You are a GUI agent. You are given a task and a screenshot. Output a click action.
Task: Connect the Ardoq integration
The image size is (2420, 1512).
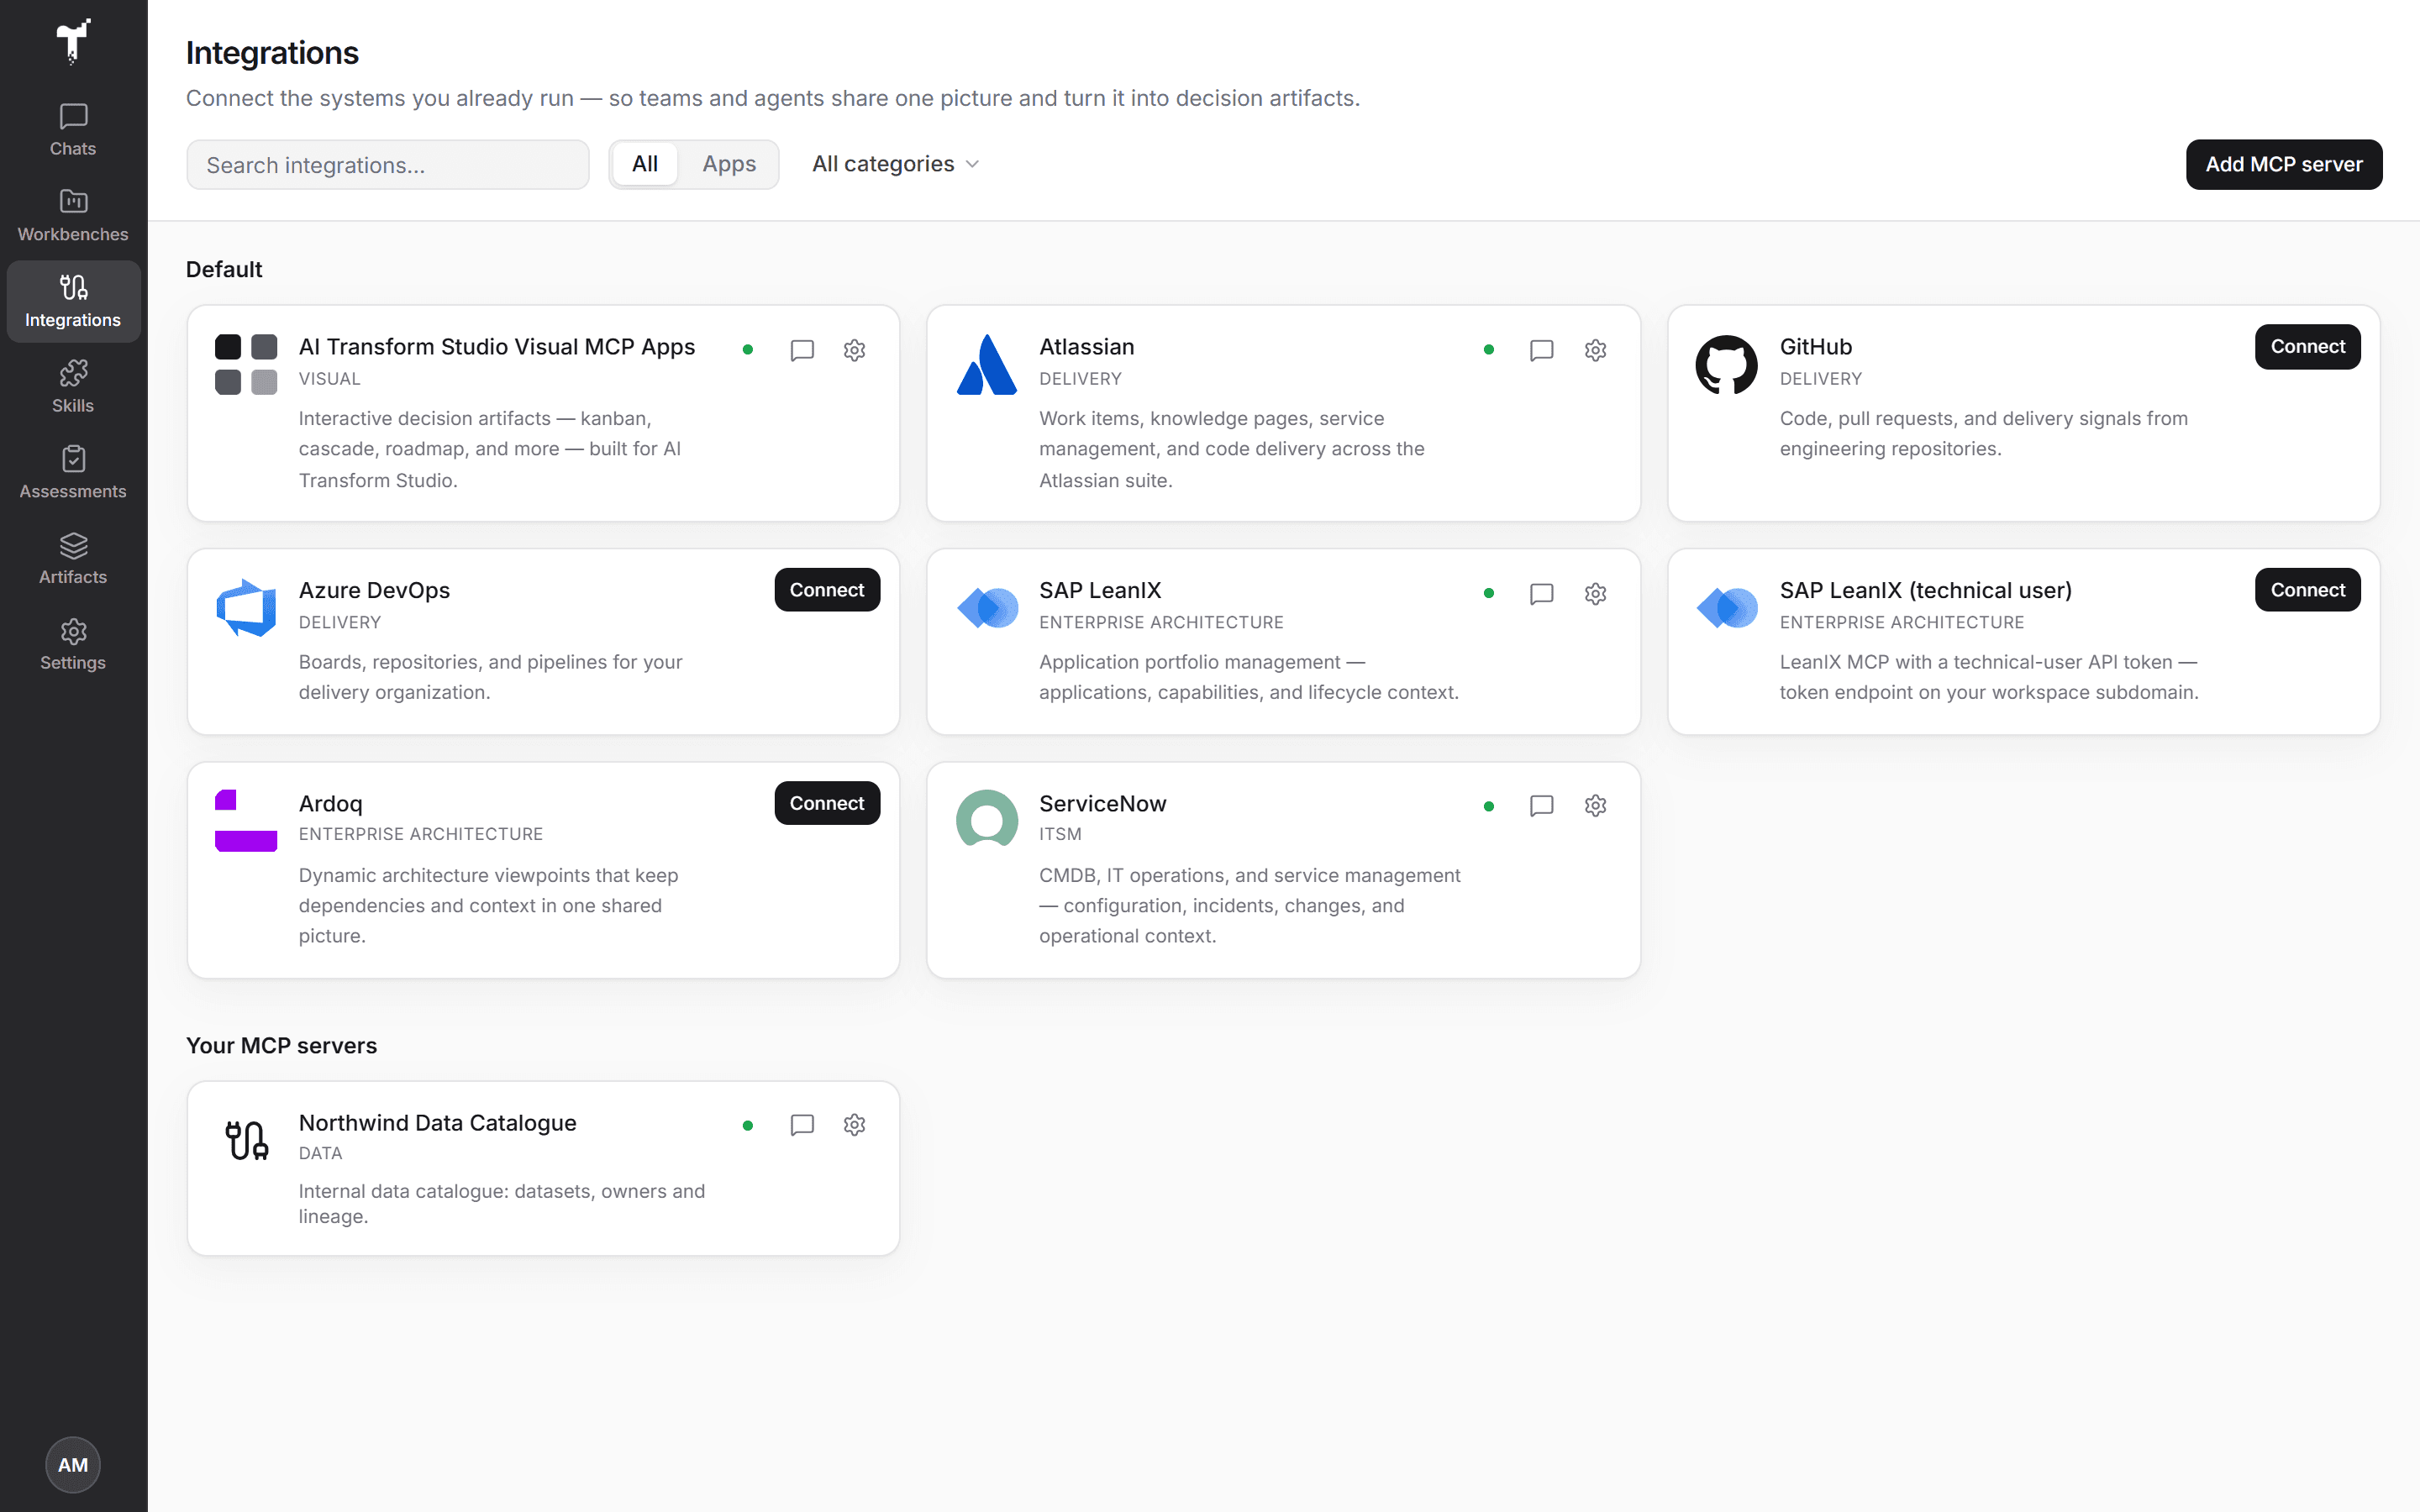827,803
